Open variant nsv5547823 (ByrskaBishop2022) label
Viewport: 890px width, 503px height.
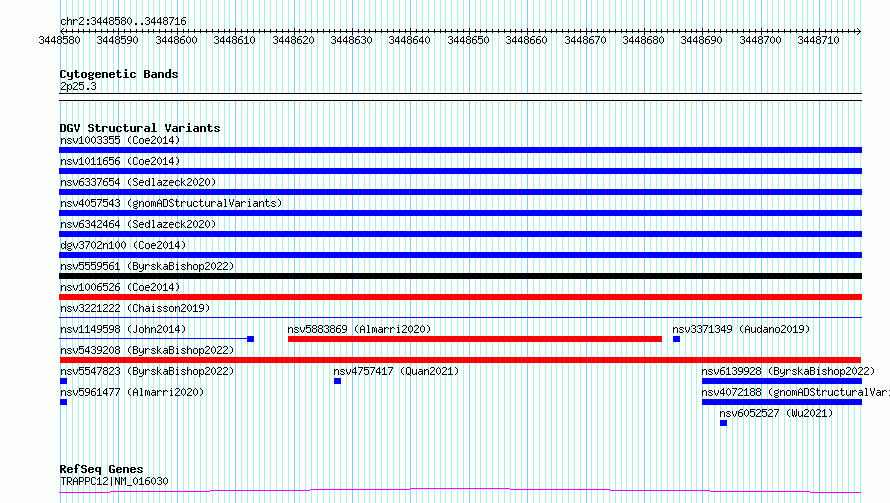point(147,371)
